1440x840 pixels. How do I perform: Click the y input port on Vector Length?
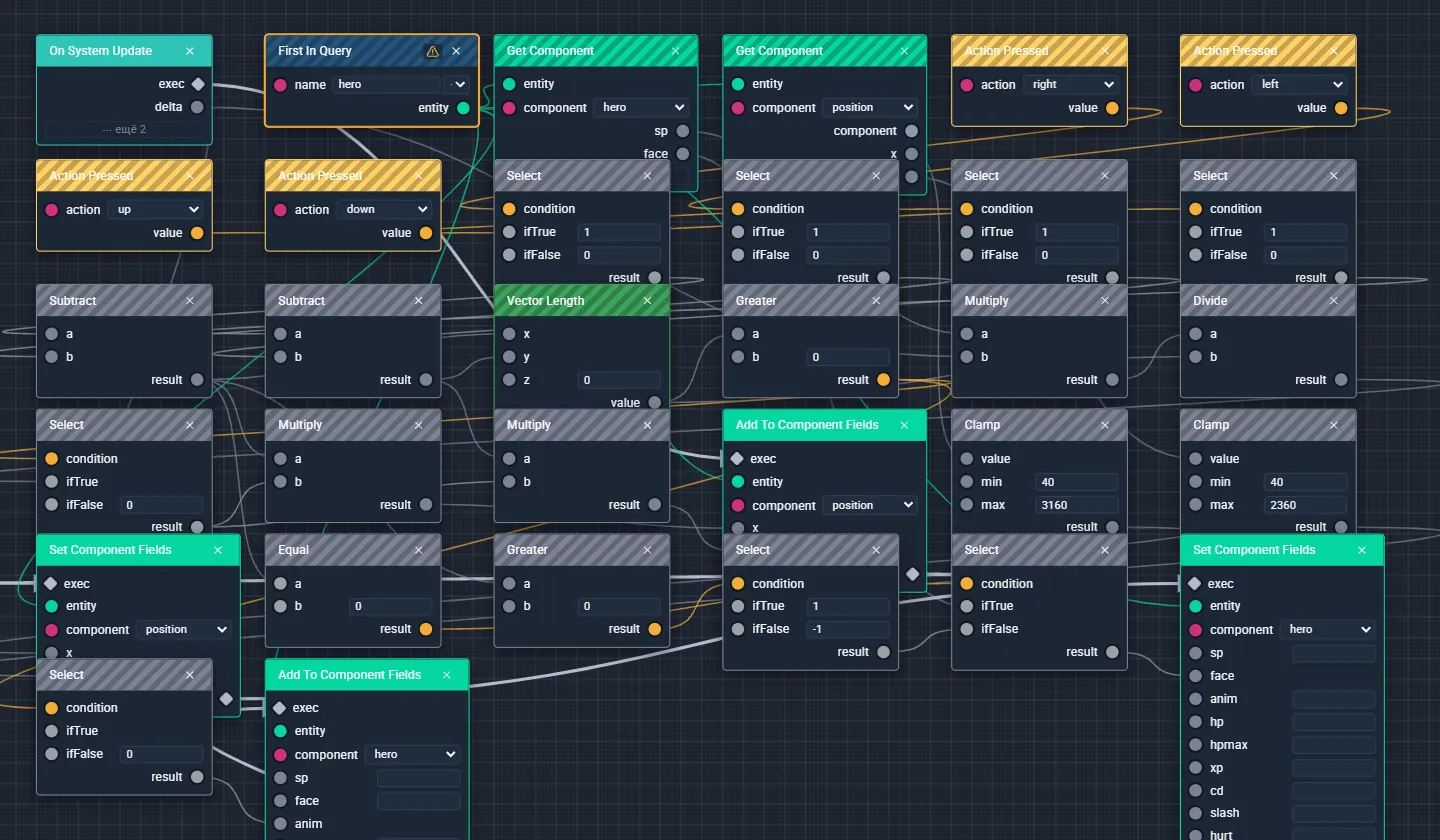tap(509, 357)
